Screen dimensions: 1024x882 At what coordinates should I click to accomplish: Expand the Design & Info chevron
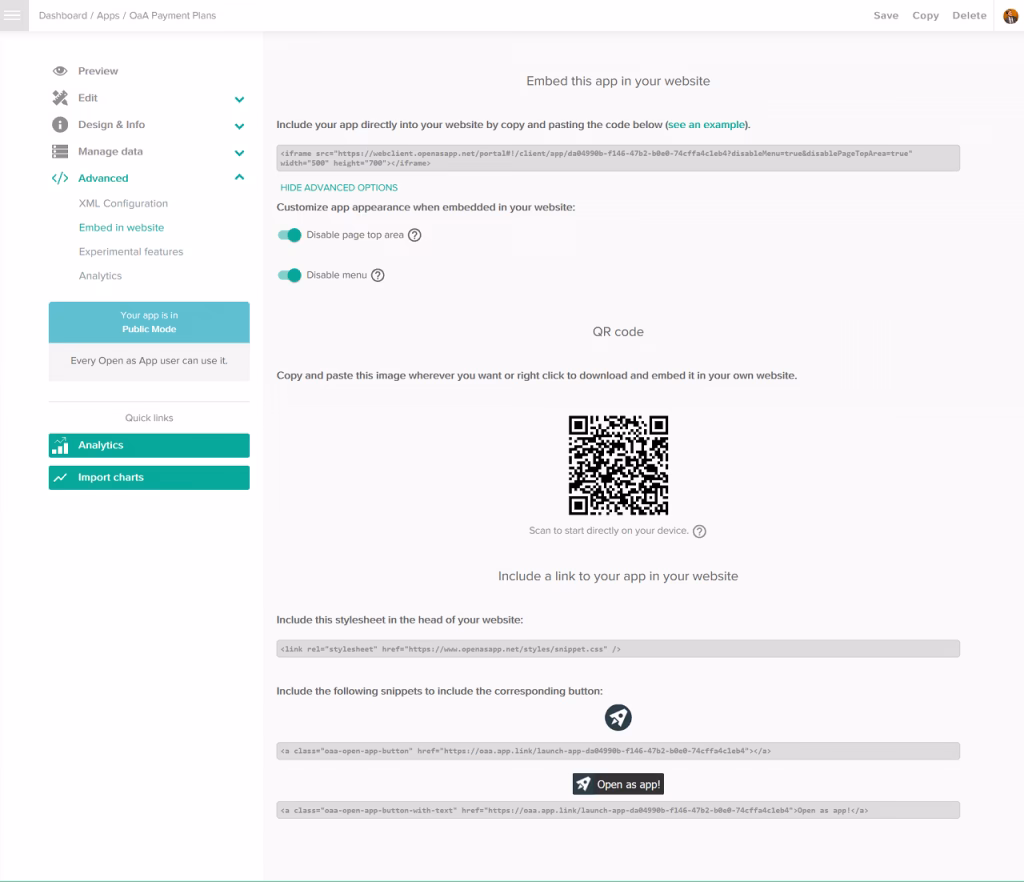[240, 126]
